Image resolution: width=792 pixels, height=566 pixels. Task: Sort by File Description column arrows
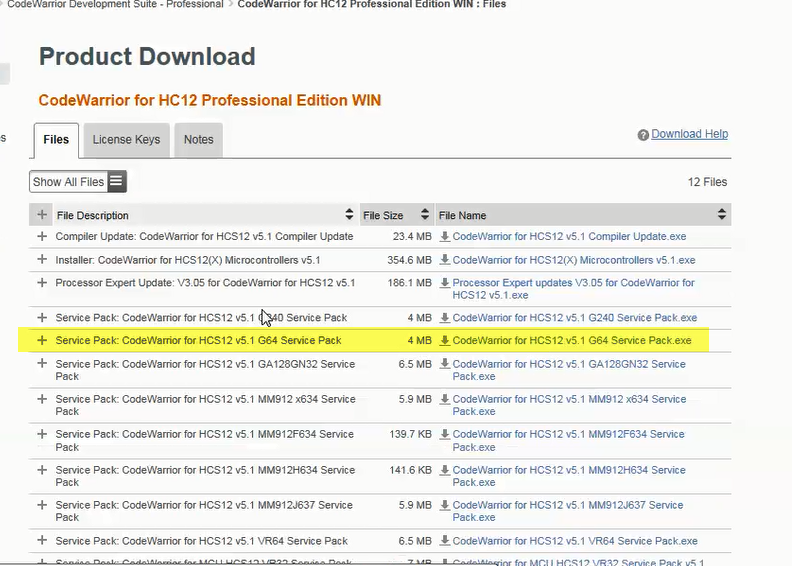[x=349, y=215]
